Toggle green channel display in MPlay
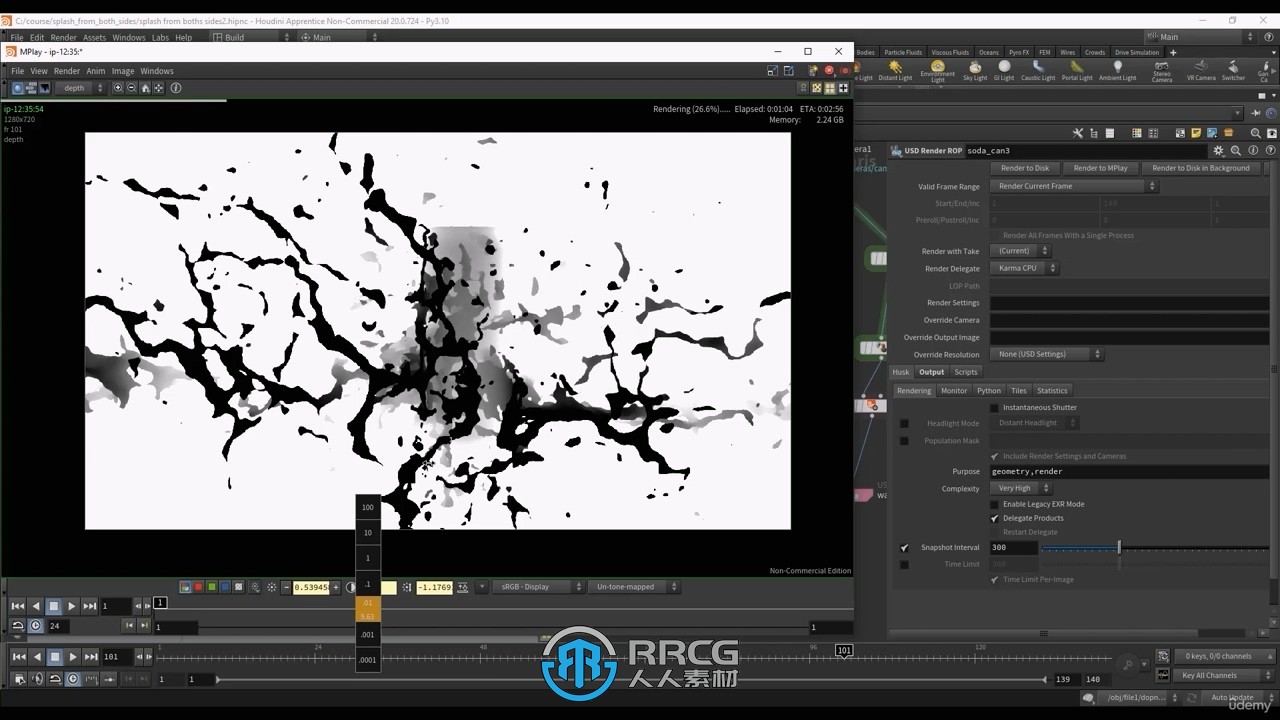 click(x=212, y=587)
